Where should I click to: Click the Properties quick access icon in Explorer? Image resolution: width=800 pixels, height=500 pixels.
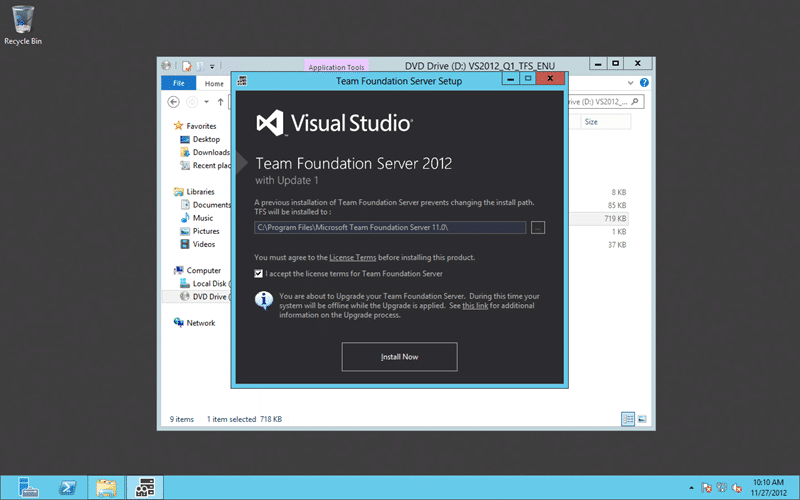point(187,66)
